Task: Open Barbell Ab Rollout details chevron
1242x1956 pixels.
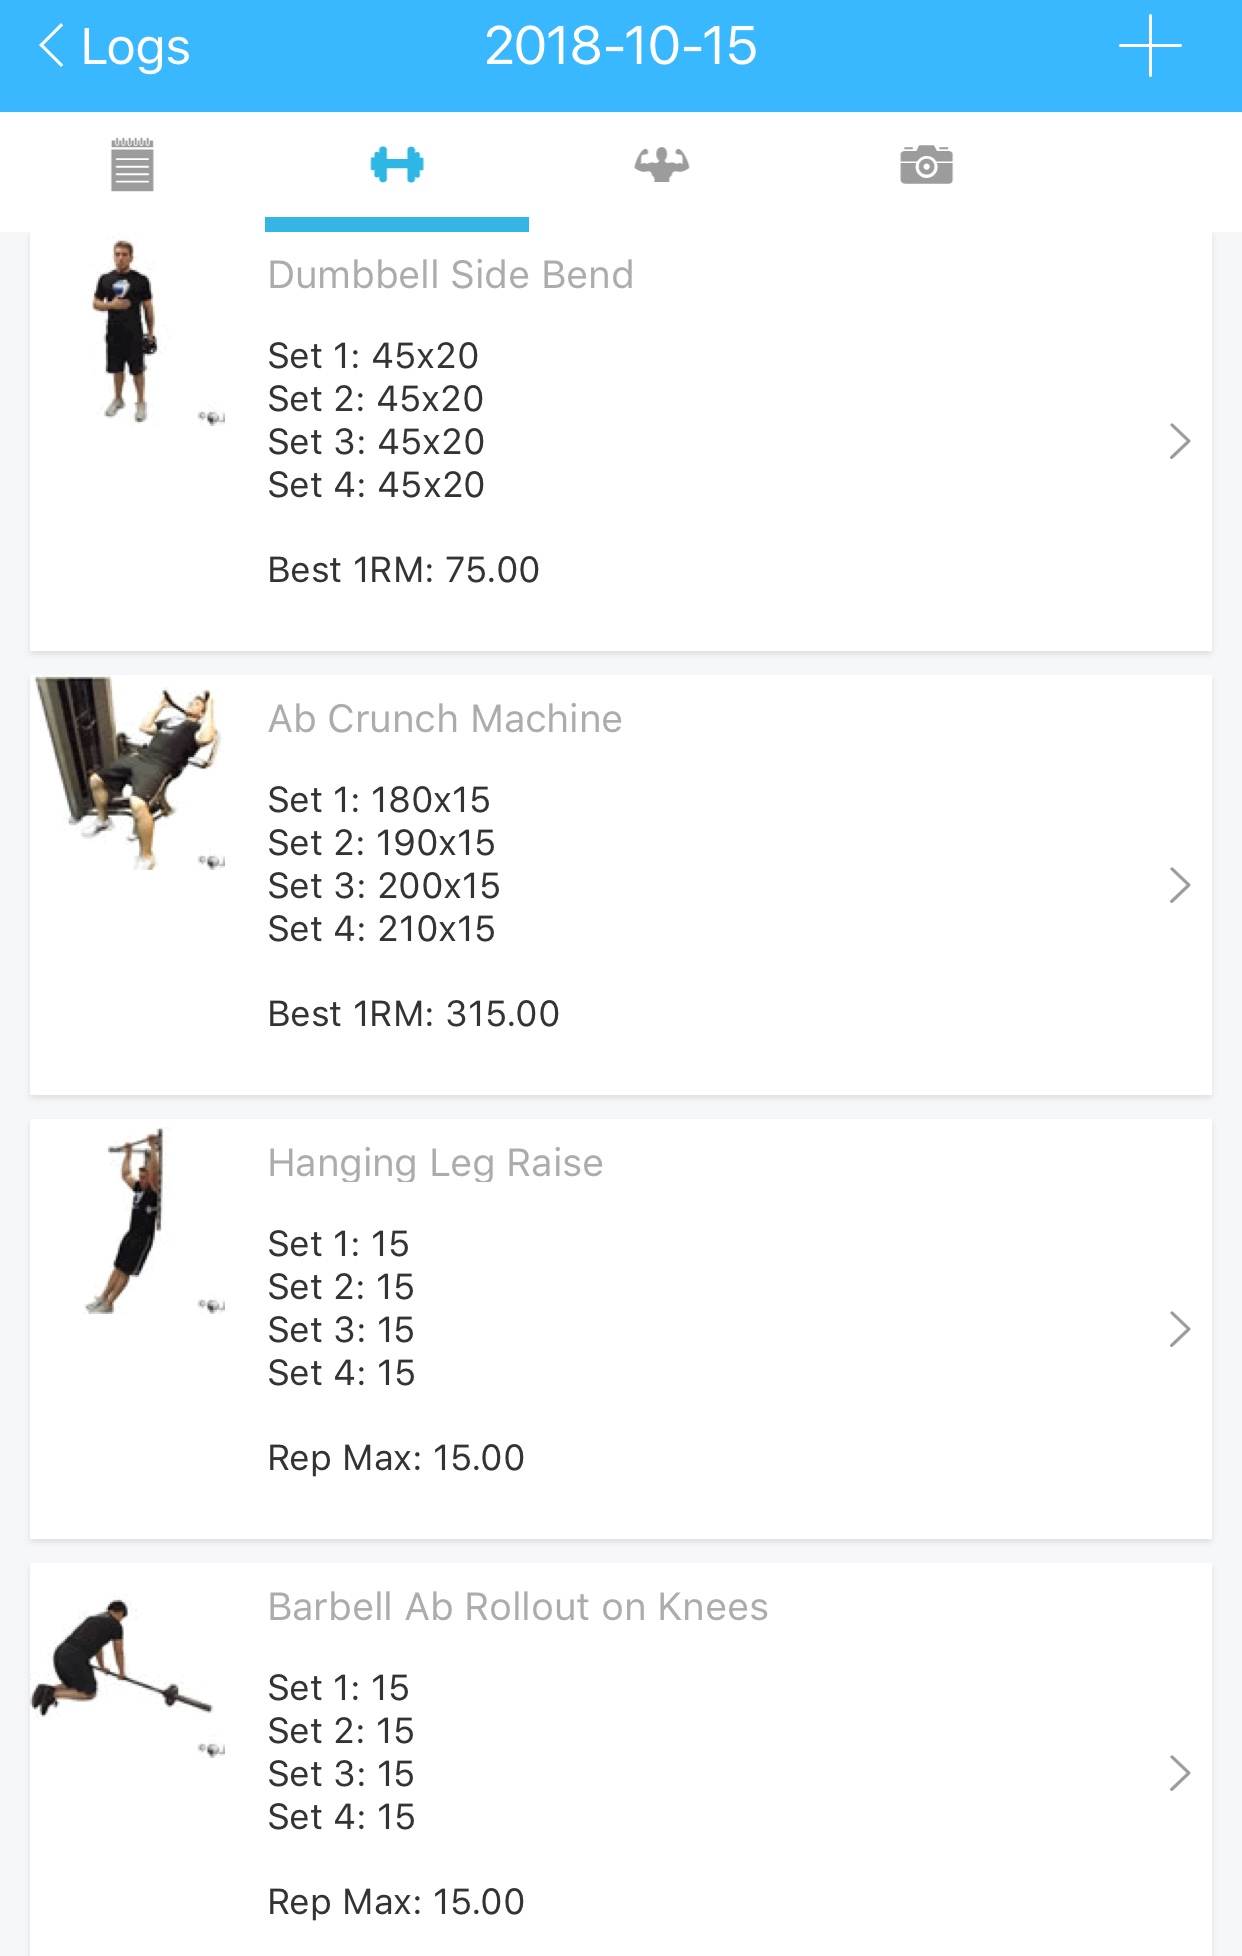Action: click(x=1180, y=1773)
